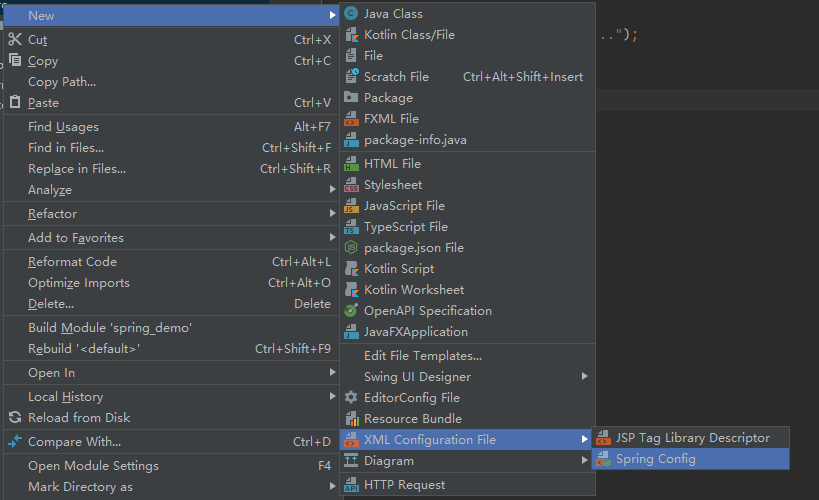Click the Kotlin Class/File icon
The width and height of the screenshot is (819, 500).
coord(351,35)
